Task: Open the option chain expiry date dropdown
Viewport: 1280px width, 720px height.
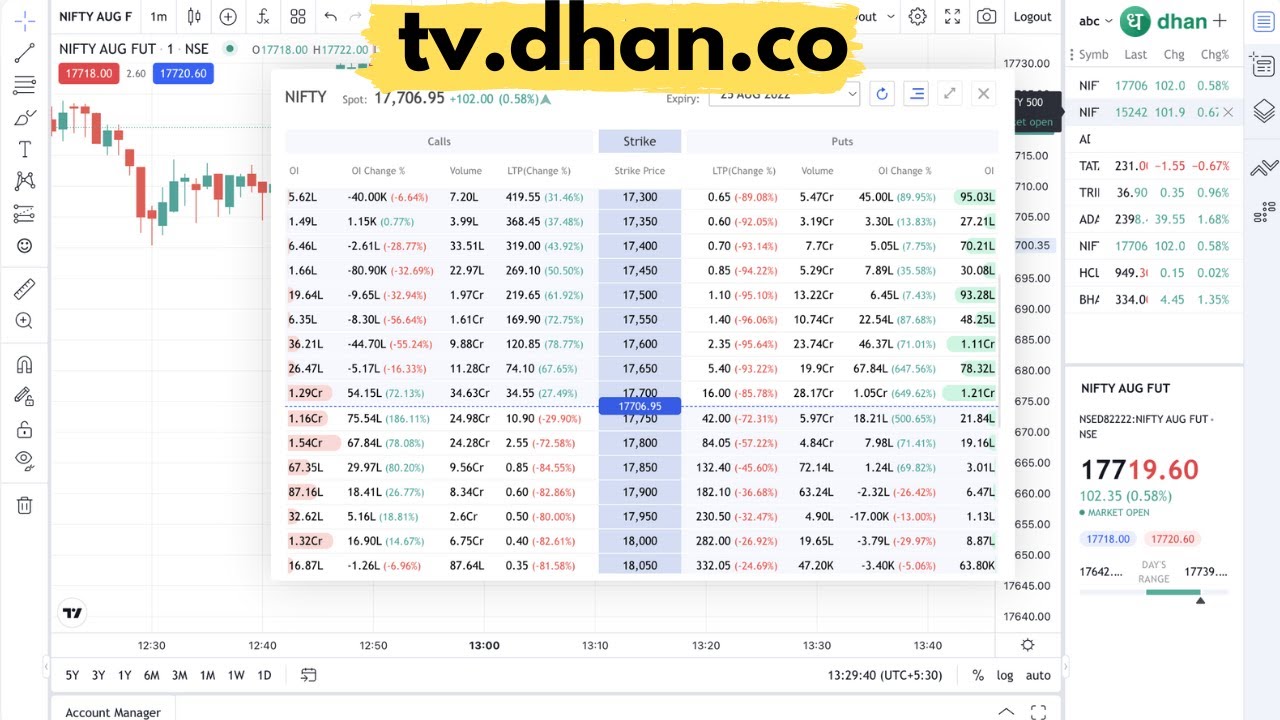Action: point(784,94)
